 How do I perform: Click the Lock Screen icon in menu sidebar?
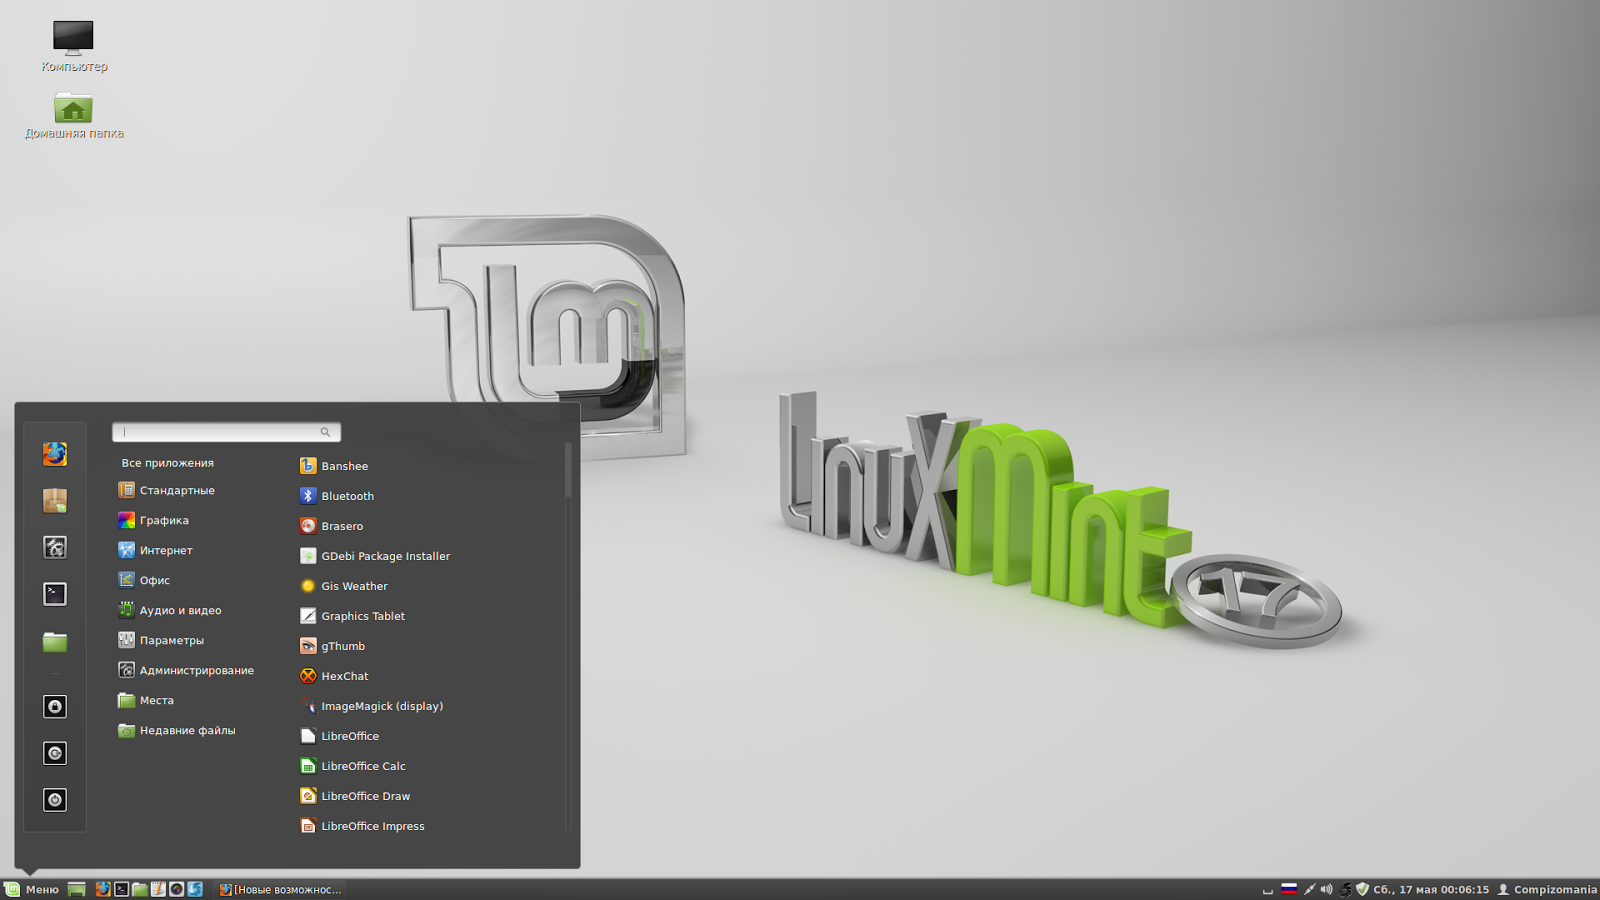[x=55, y=707]
